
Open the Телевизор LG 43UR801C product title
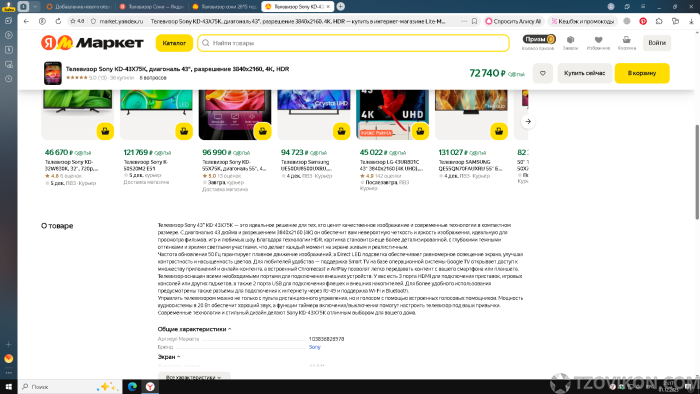pyautogui.click(x=392, y=166)
